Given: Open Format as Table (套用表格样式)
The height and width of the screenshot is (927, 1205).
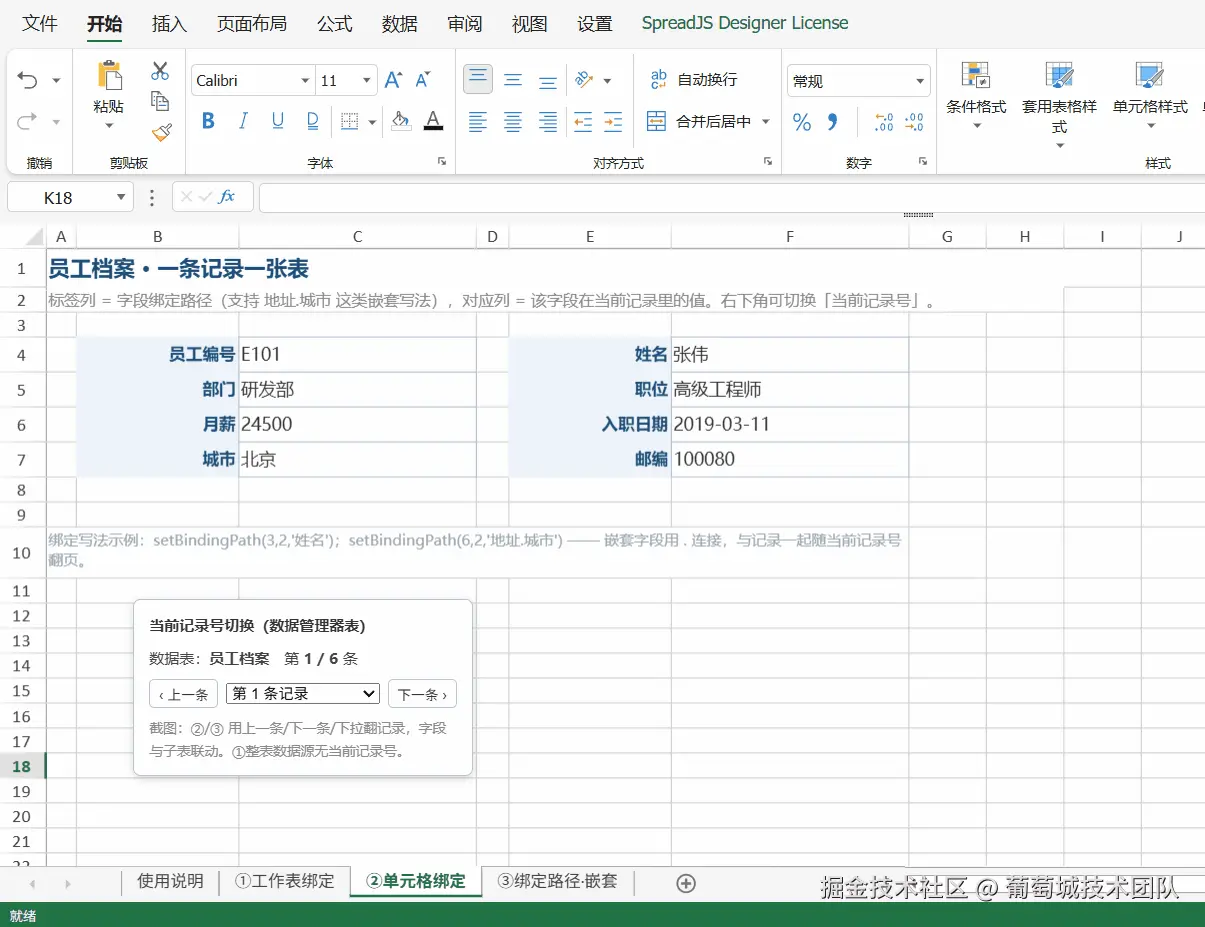Looking at the screenshot, I should click(x=1059, y=104).
